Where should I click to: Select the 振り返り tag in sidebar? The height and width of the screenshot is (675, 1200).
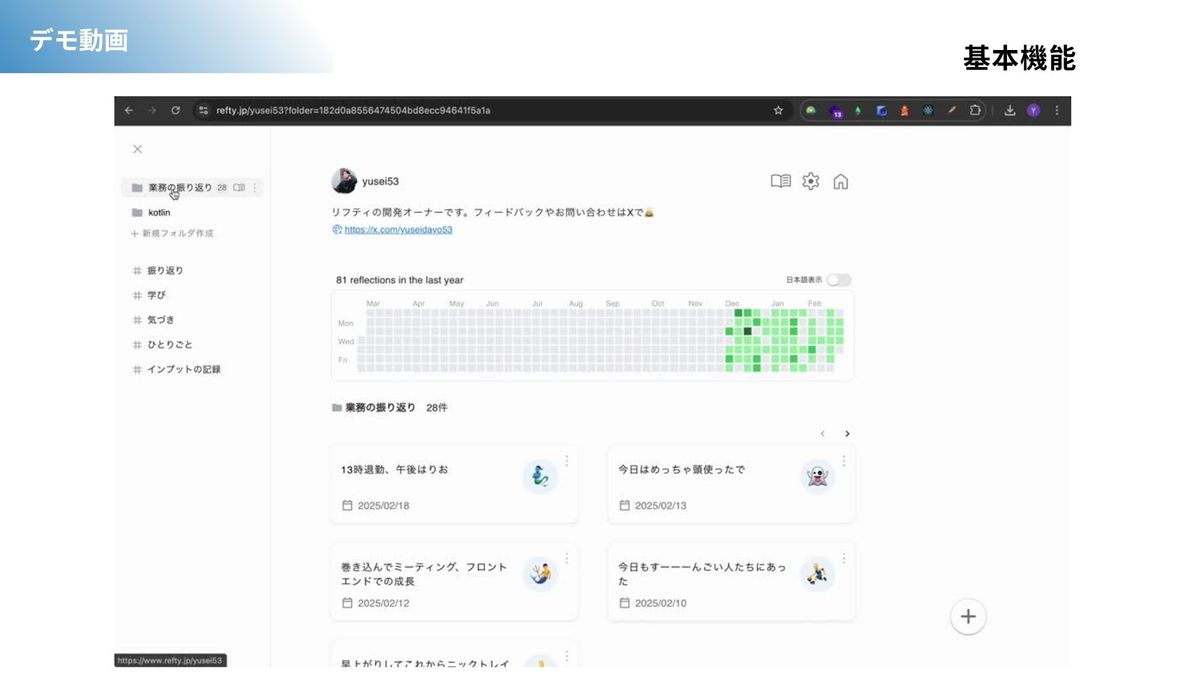click(x=165, y=270)
